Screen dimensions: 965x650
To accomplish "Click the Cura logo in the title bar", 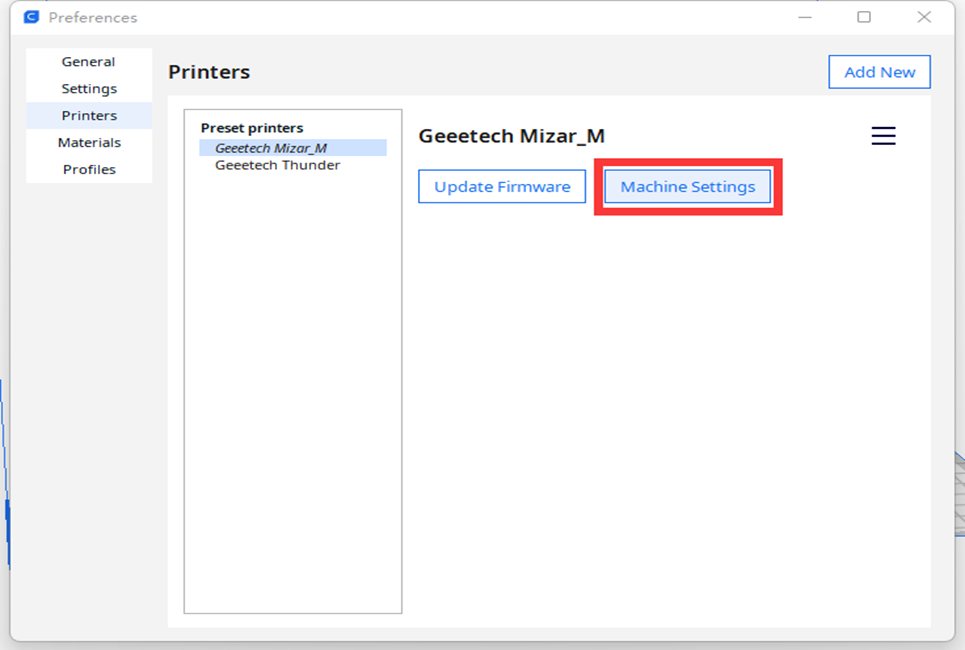I will coord(31,17).
